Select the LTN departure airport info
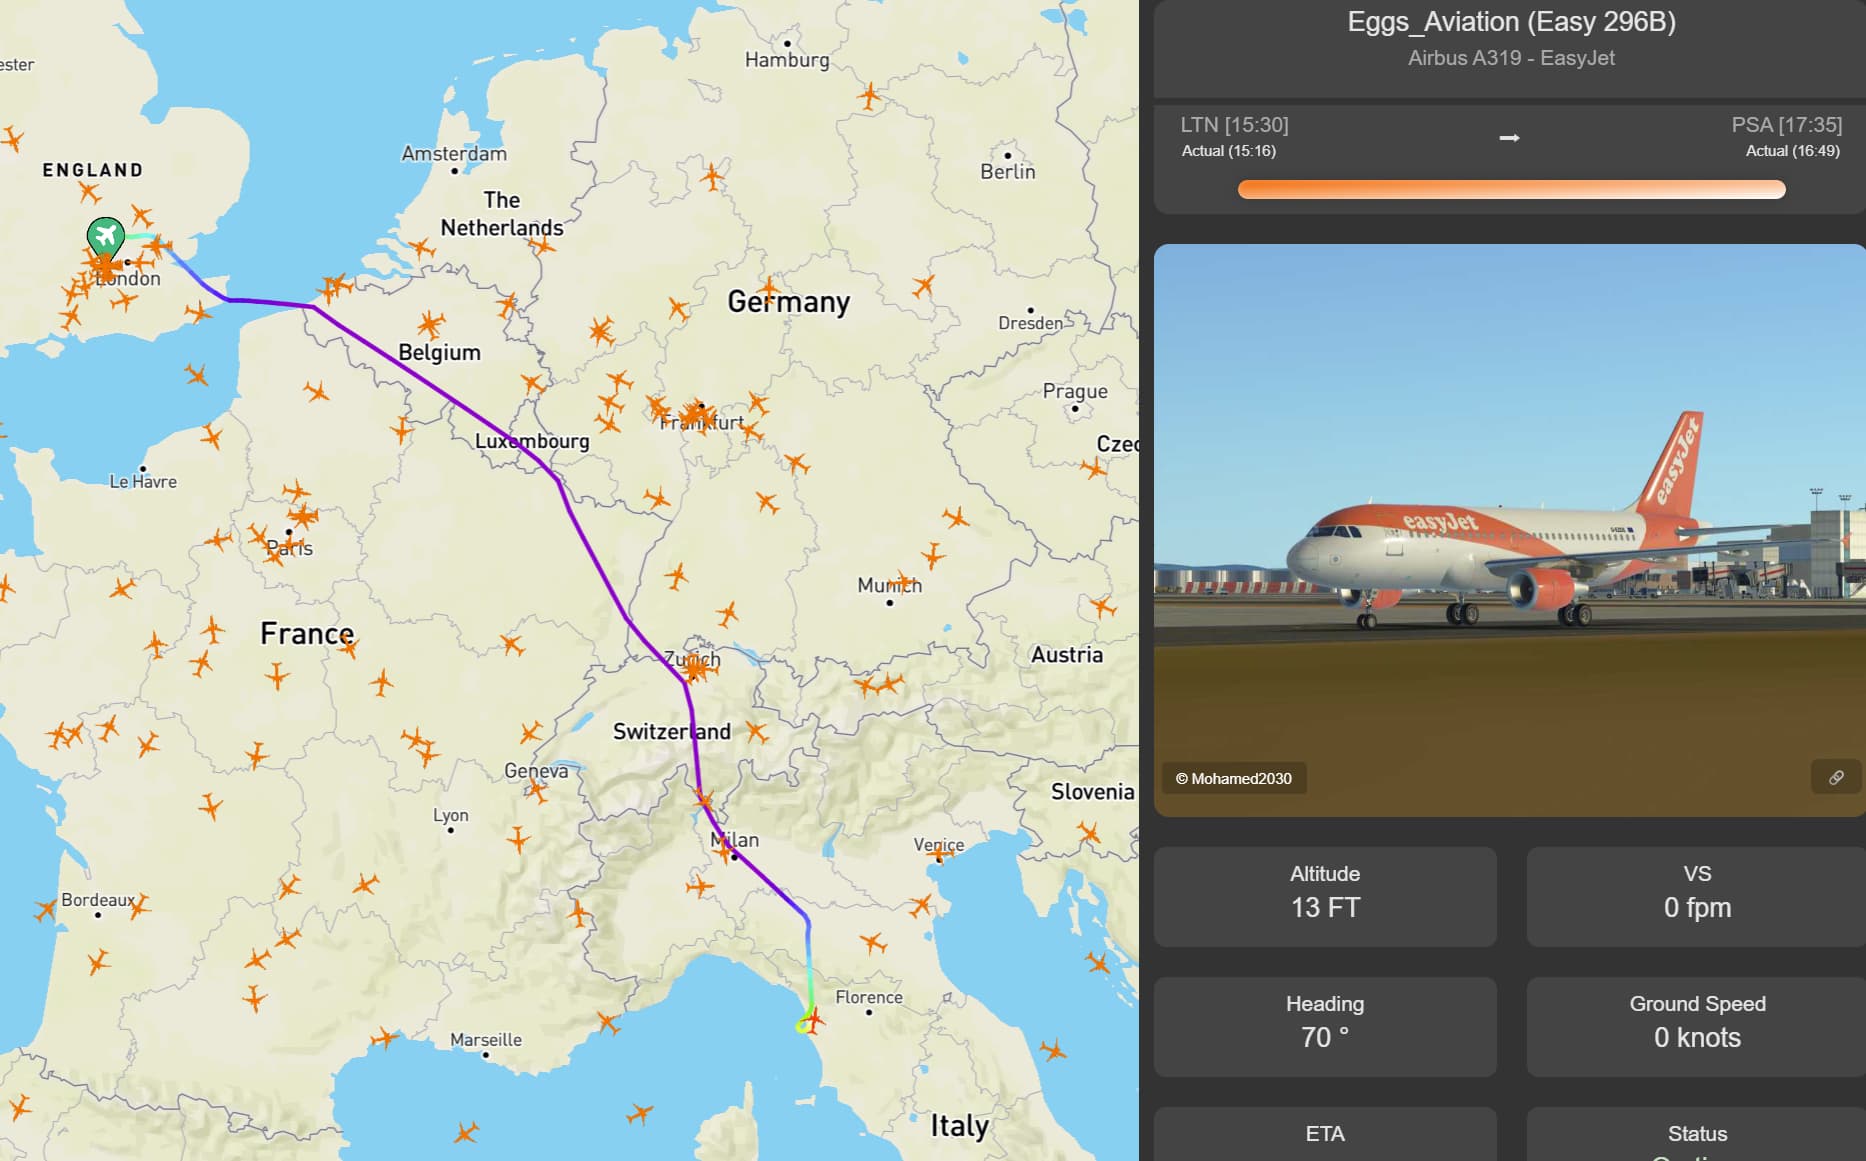Screen dimensions: 1866x1161 click(x=1234, y=137)
